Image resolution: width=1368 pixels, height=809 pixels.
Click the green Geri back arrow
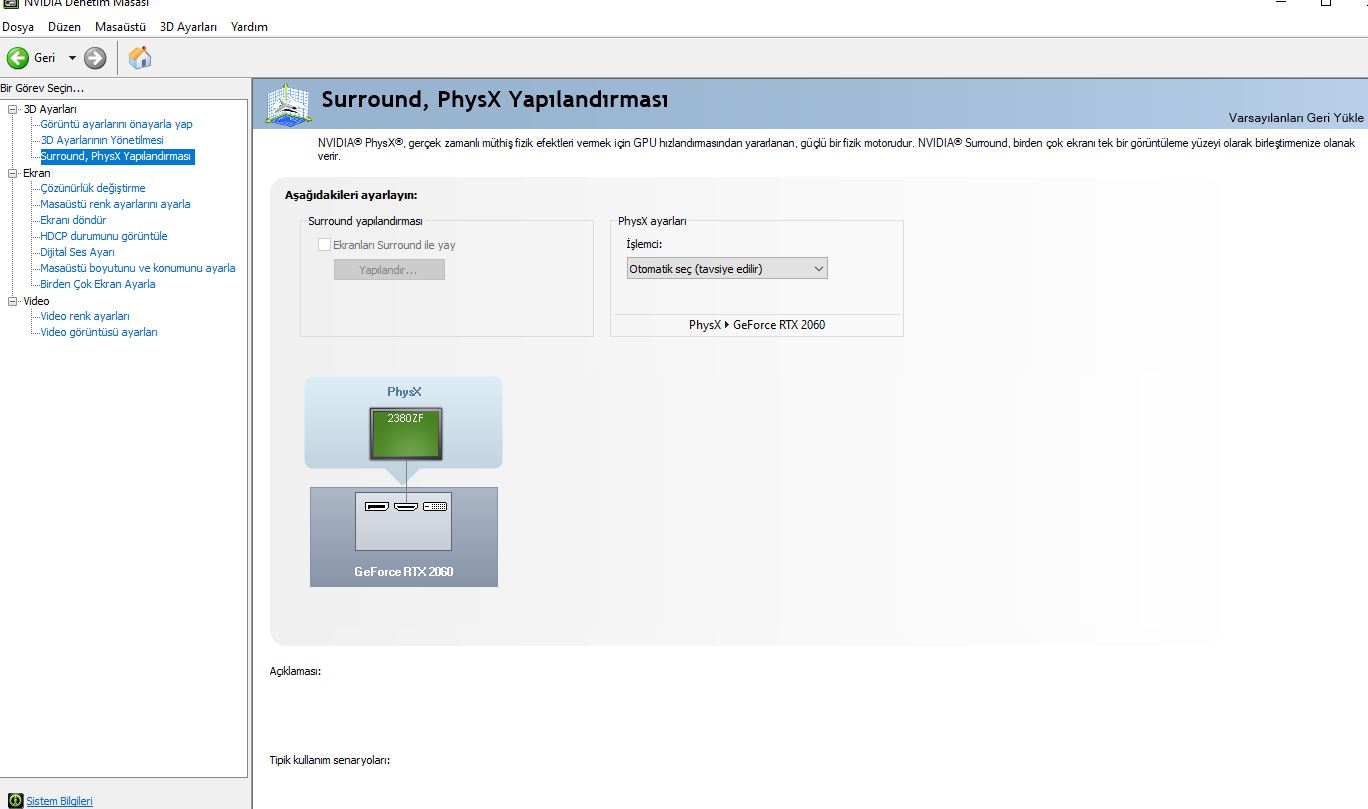[x=17, y=58]
